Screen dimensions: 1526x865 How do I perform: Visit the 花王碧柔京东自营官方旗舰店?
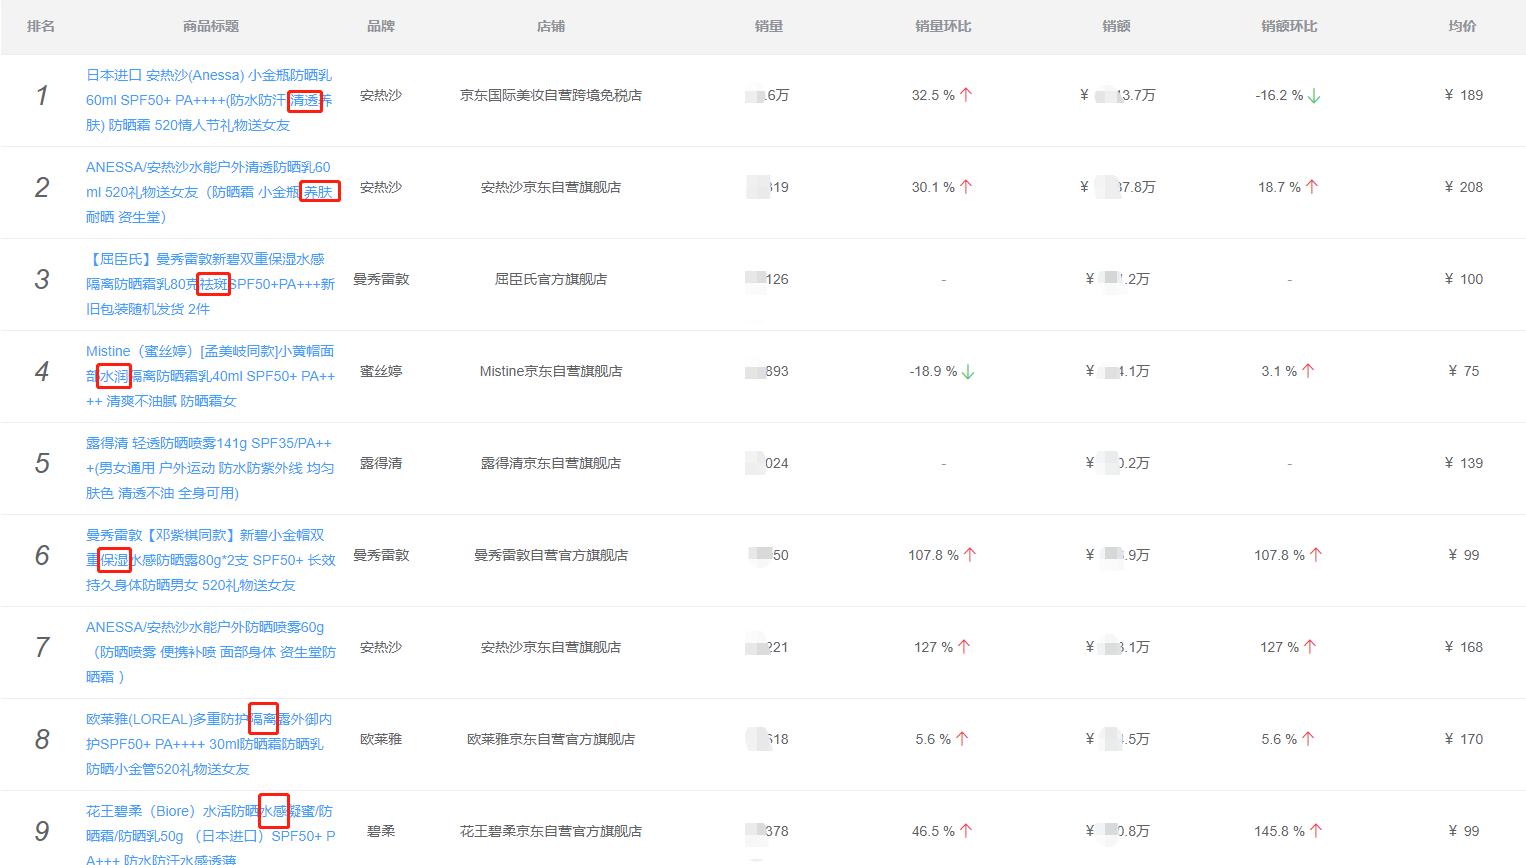click(x=551, y=830)
